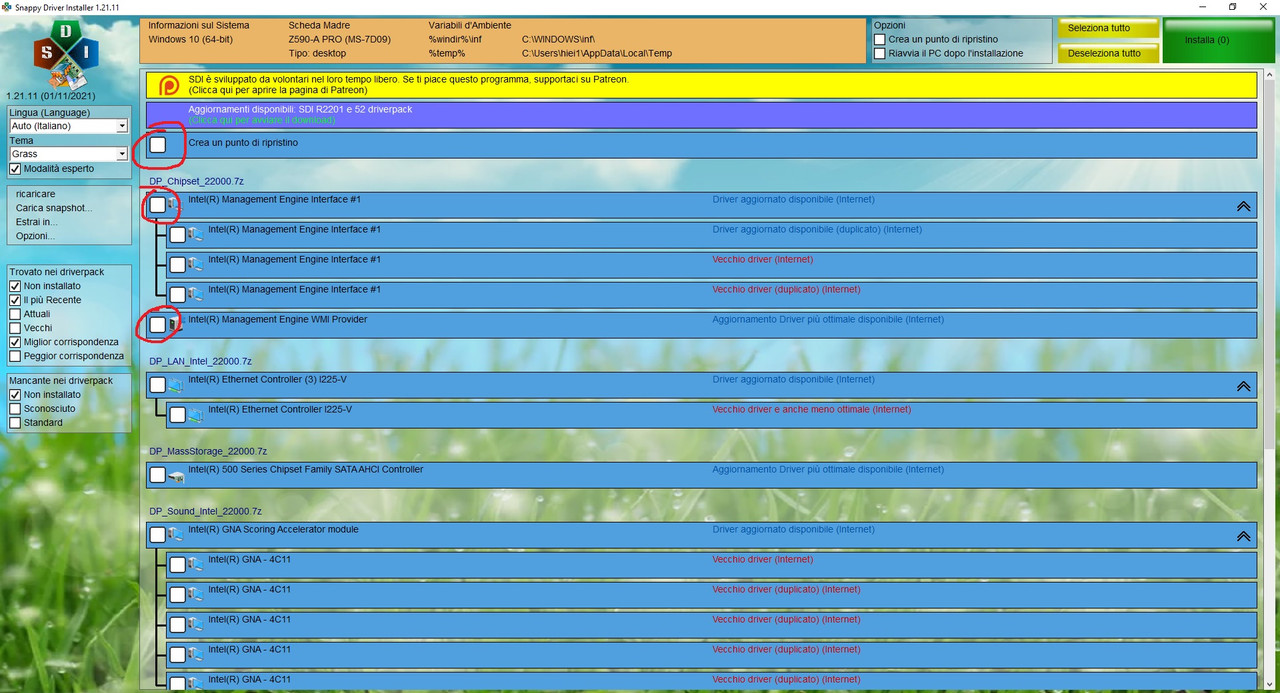Screen dimensions: 1280x693
Task: Toggle 'Non installato' under 'Trovato nei driverpack'
Action: tap(15, 286)
